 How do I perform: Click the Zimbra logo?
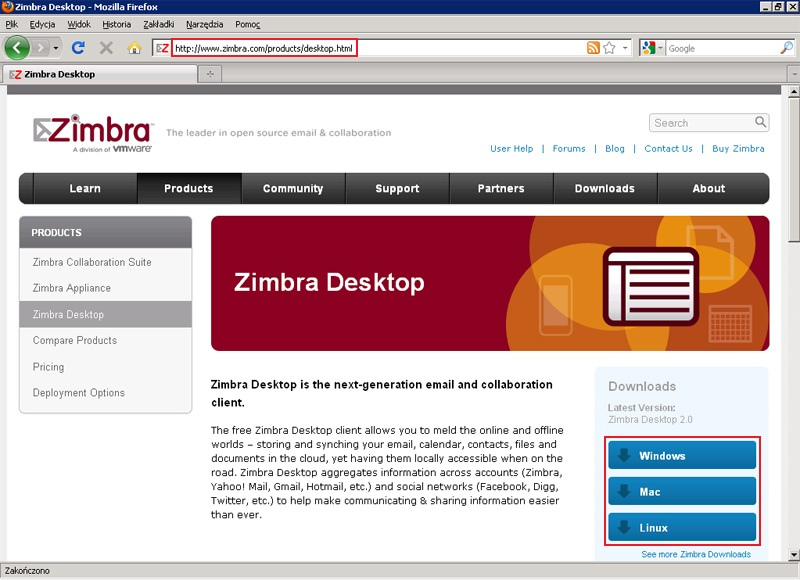point(93,133)
